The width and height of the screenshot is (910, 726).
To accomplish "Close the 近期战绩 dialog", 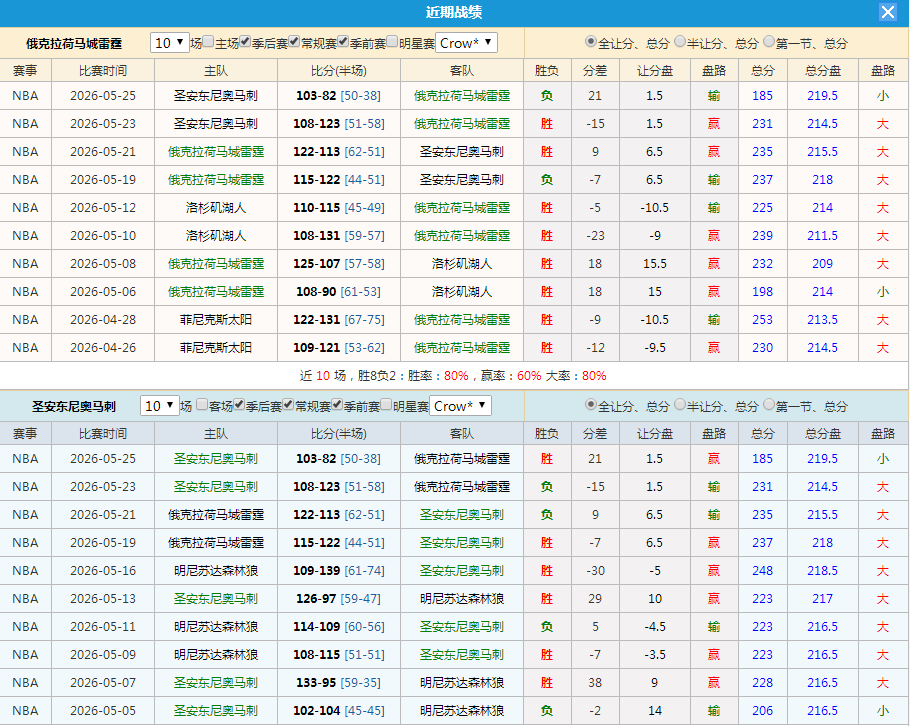I will [887, 12].
